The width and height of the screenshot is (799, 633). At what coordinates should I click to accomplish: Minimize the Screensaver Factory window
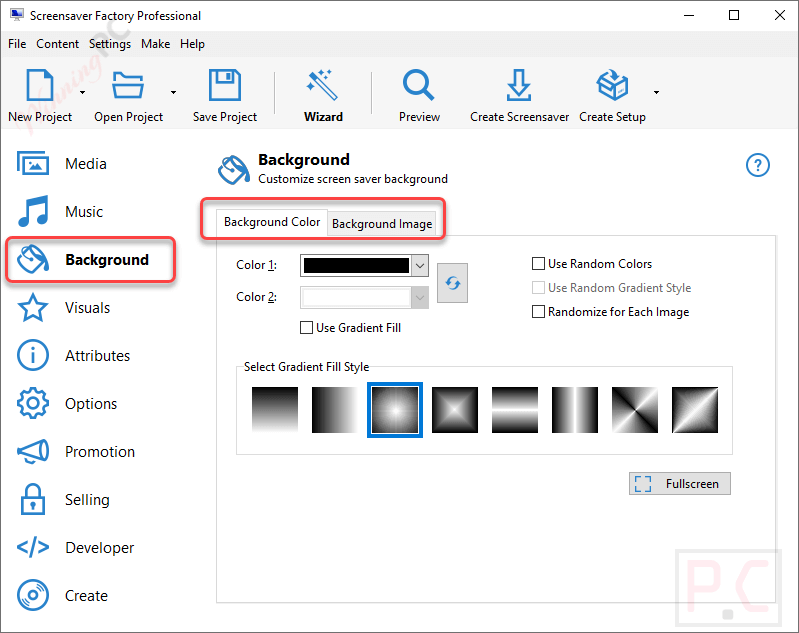click(689, 15)
